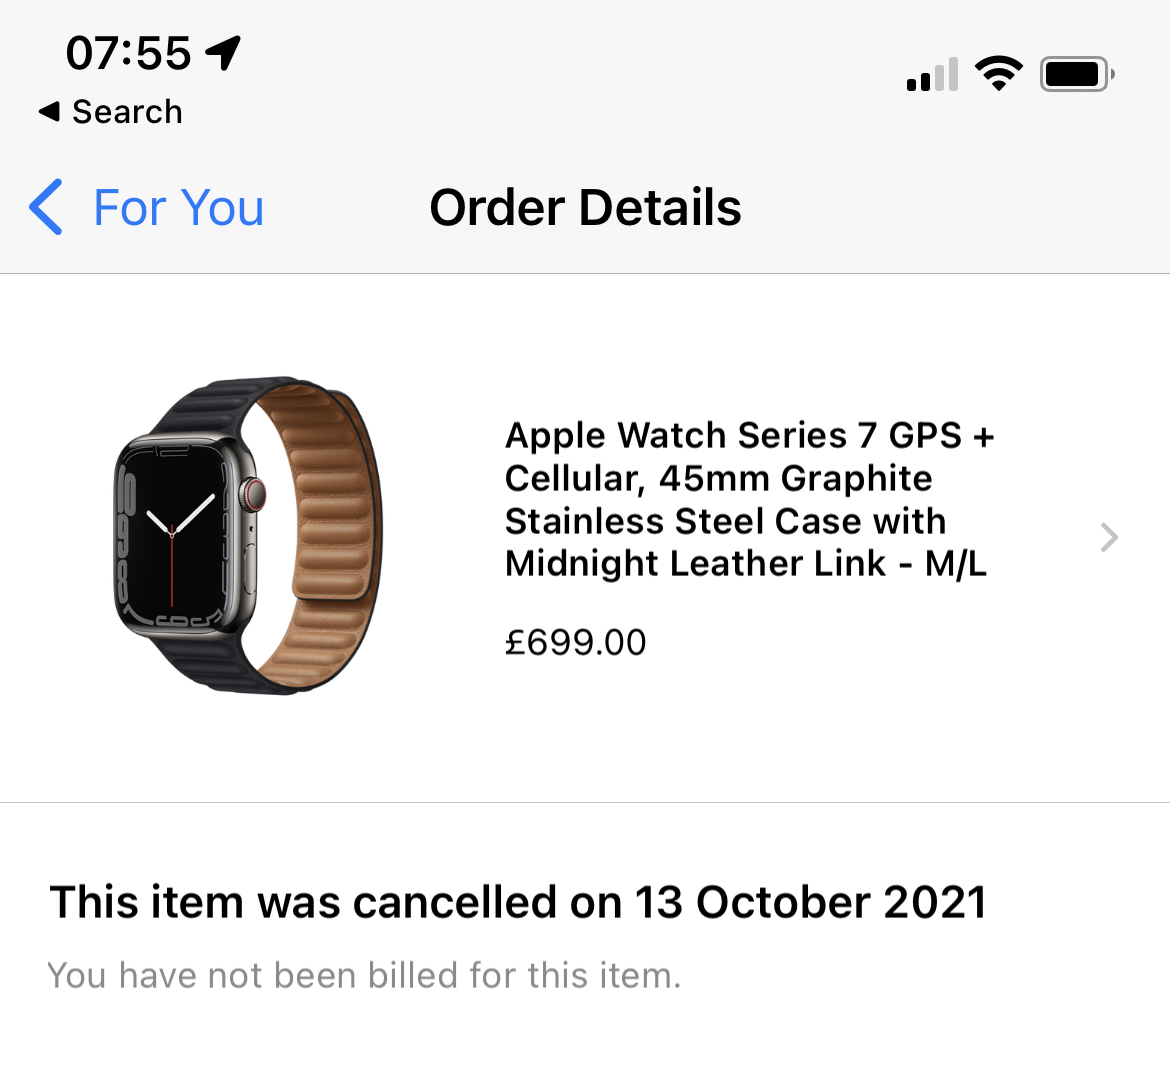Go back to the For You page
1170x1090 pixels.
(178, 208)
